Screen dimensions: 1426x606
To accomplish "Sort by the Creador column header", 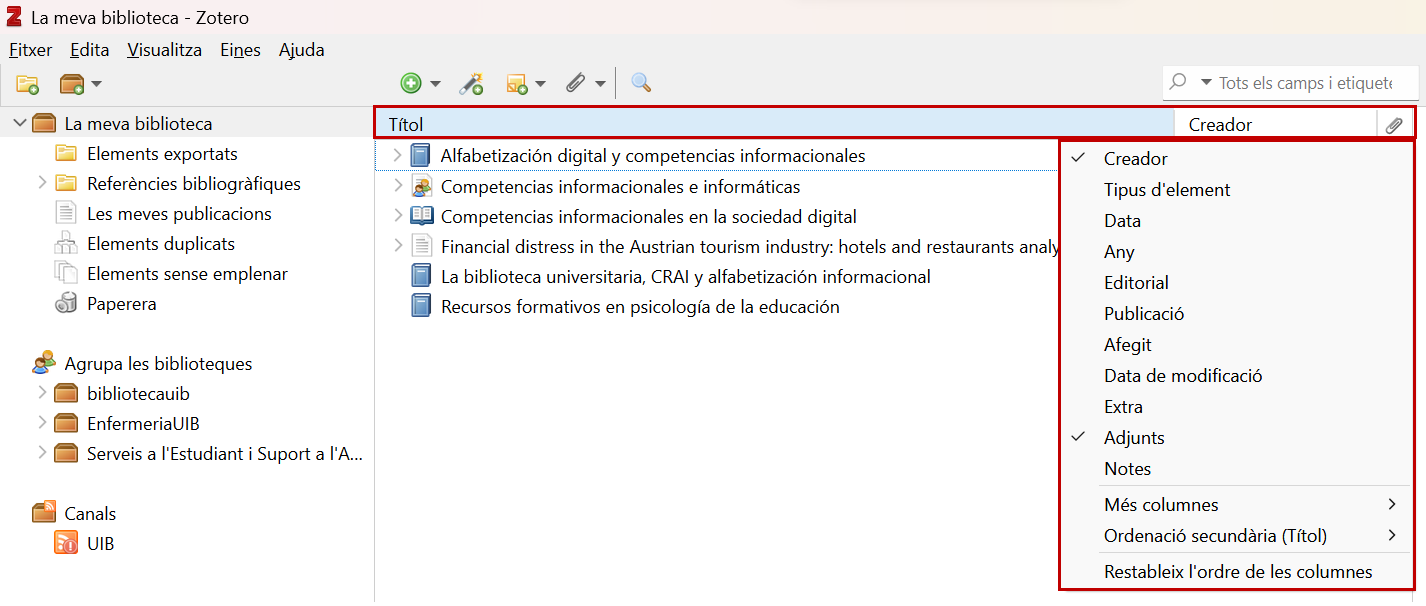I will pos(1276,125).
